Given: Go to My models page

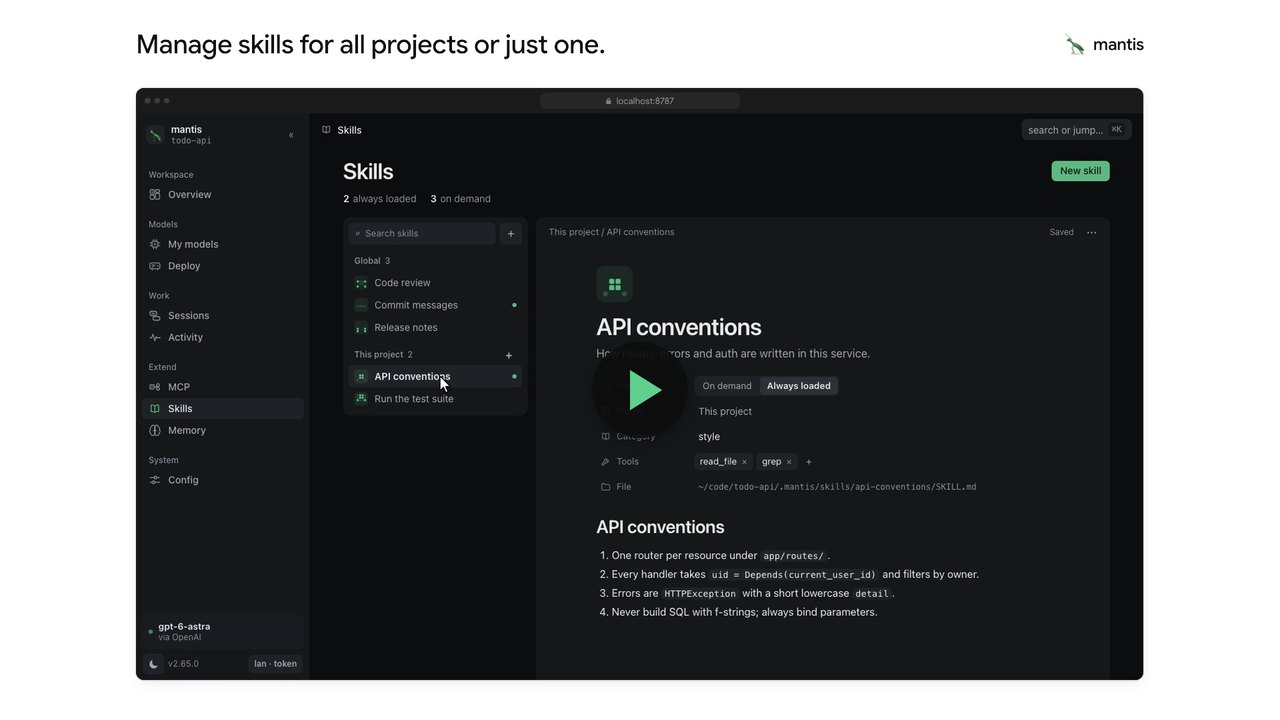Looking at the screenshot, I should point(222,244).
